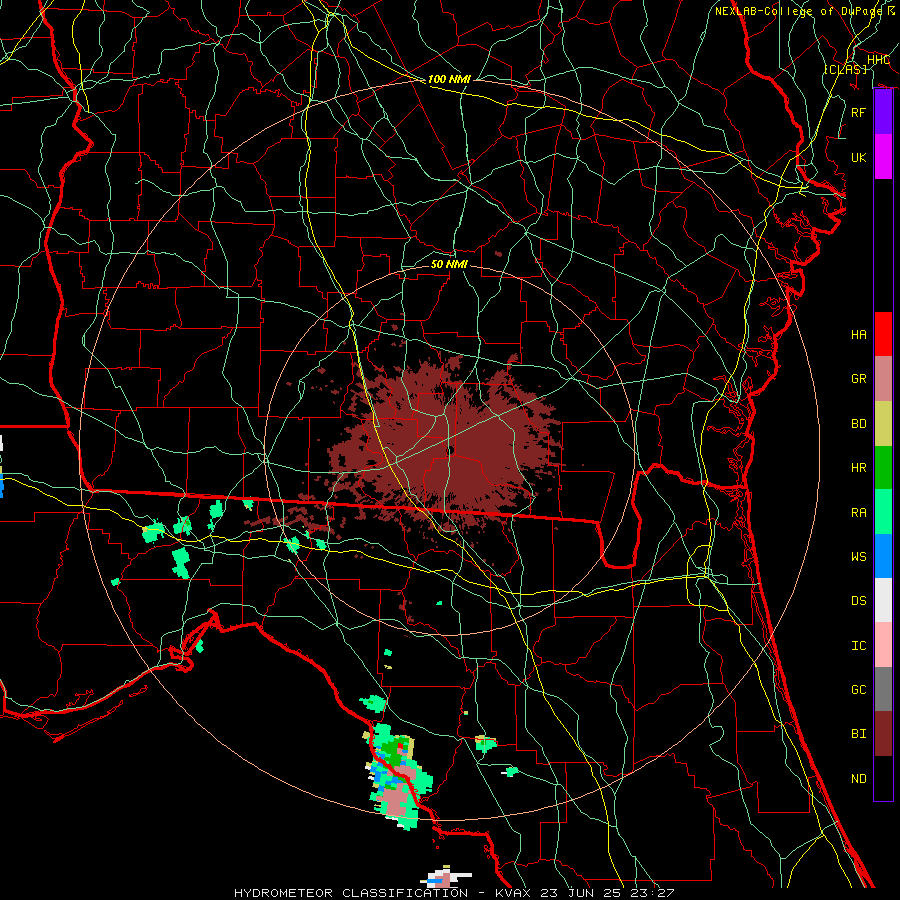Viewport: 900px width, 900px height.
Task: Click the UK legend label
Action: click(x=858, y=157)
